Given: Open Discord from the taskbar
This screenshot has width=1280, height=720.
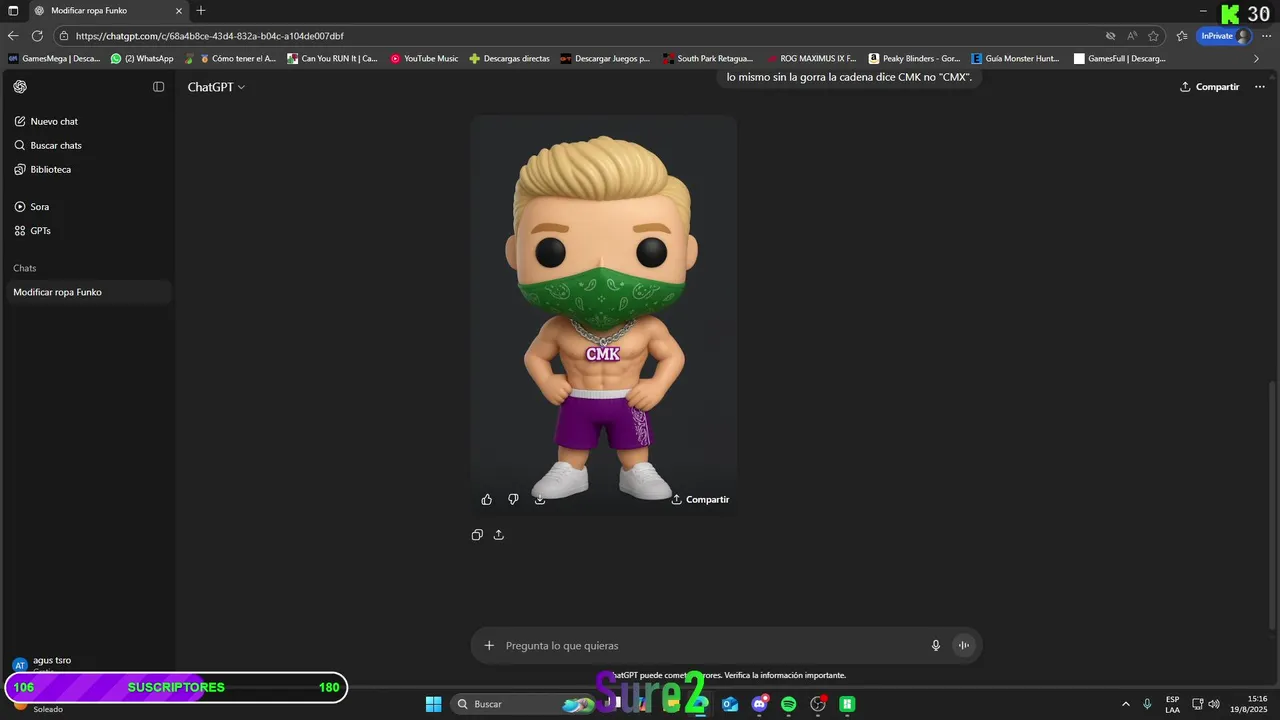Looking at the screenshot, I should (x=759, y=704).
